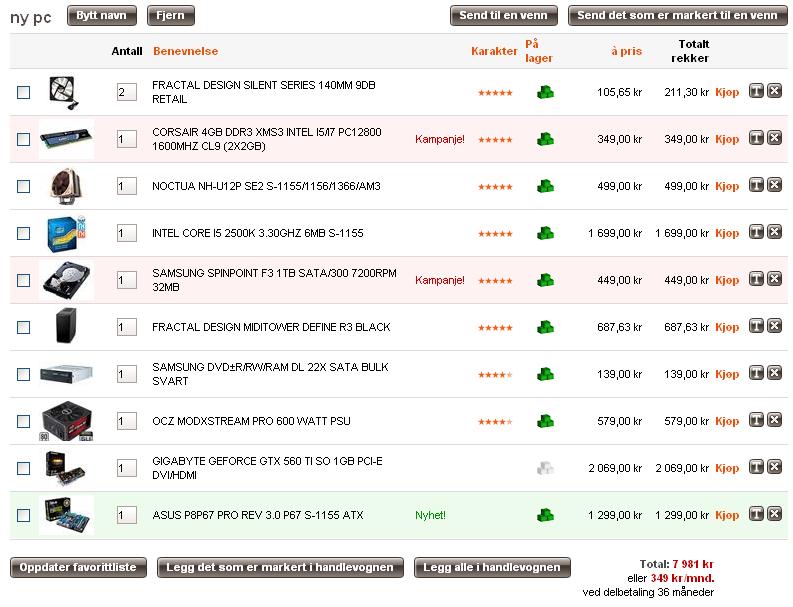Click quantity field for Fractal Design Silent Series fan
This screenshot has height=607, width=793.
pos(126,92)
